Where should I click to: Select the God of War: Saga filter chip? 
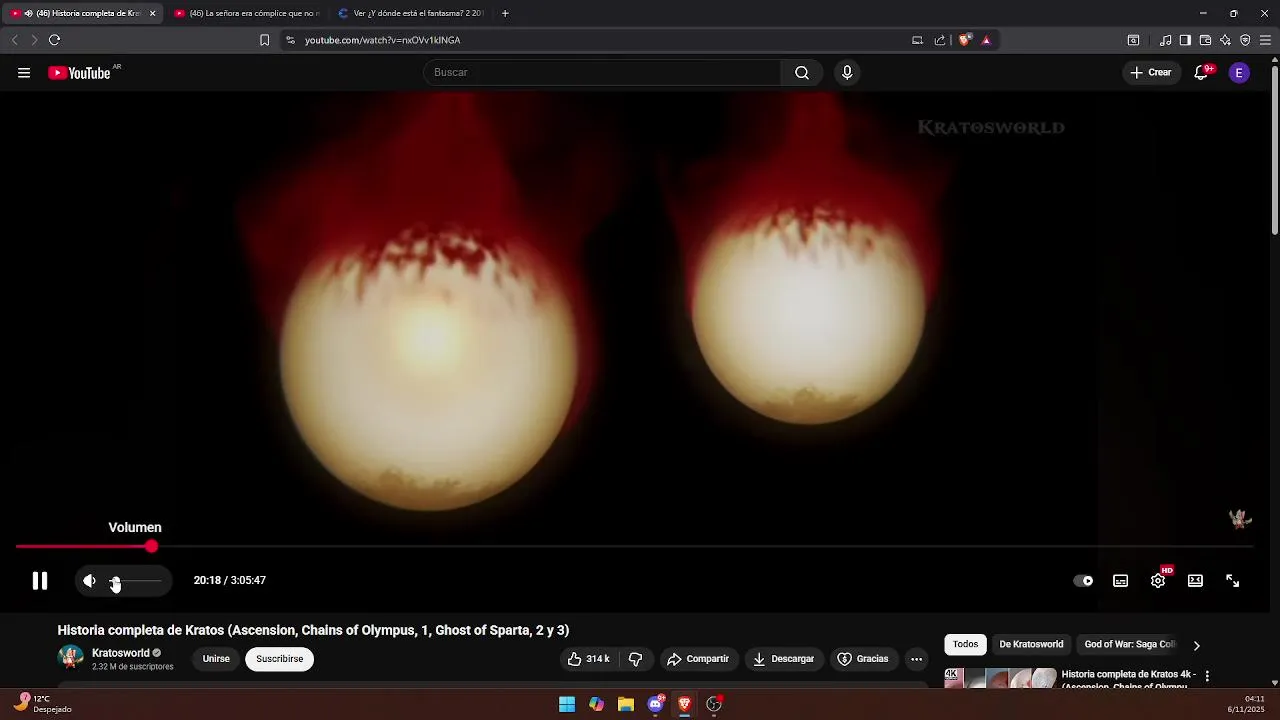(1130, 645)
